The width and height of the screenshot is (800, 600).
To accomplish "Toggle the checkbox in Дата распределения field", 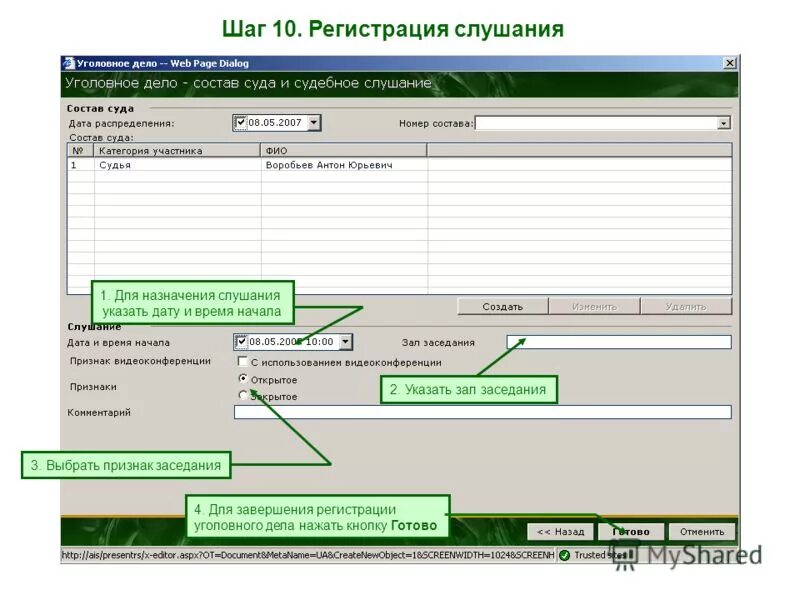I will 239,120.
